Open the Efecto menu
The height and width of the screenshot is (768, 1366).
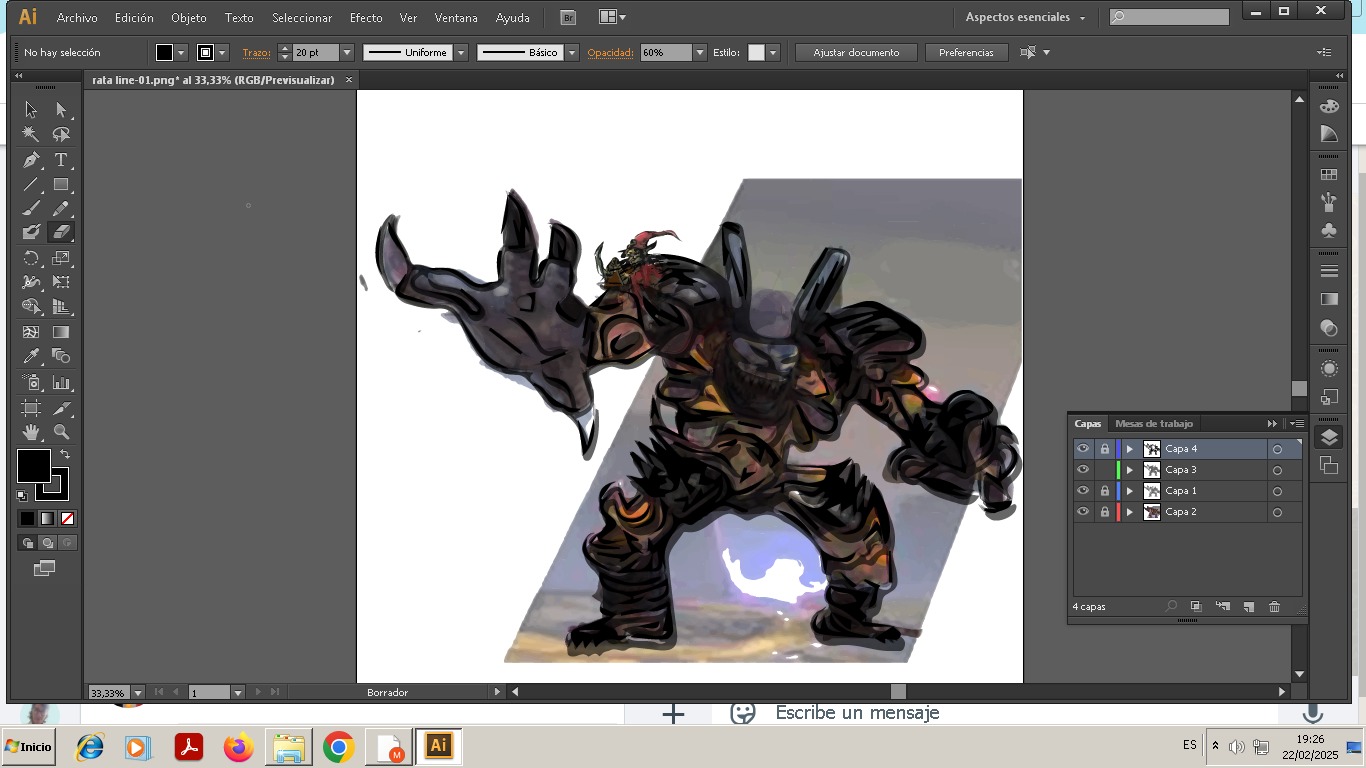[366, 18]
